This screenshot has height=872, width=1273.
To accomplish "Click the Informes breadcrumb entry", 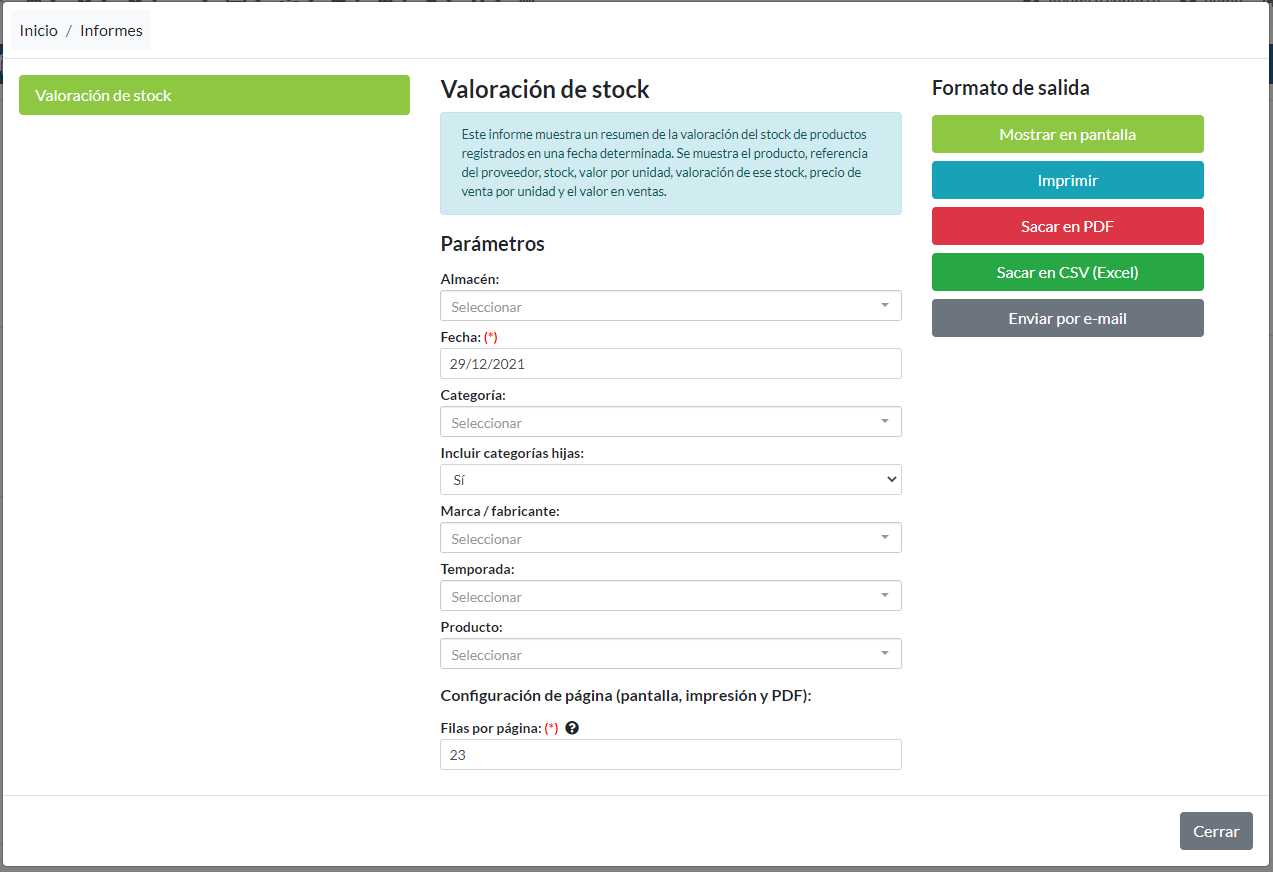I will pyautogui.click(x=111, y=30).
